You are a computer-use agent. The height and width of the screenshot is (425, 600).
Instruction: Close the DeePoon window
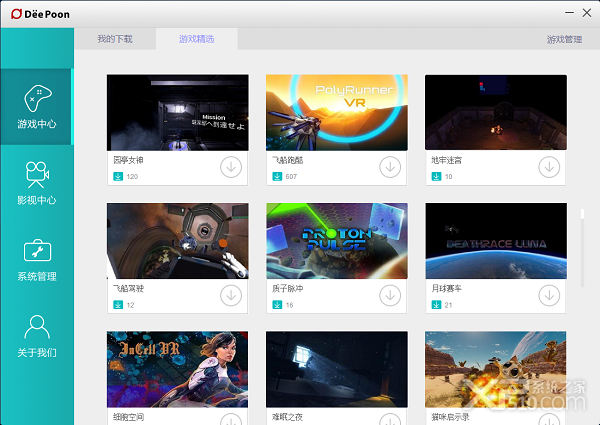tap(587, 13)
